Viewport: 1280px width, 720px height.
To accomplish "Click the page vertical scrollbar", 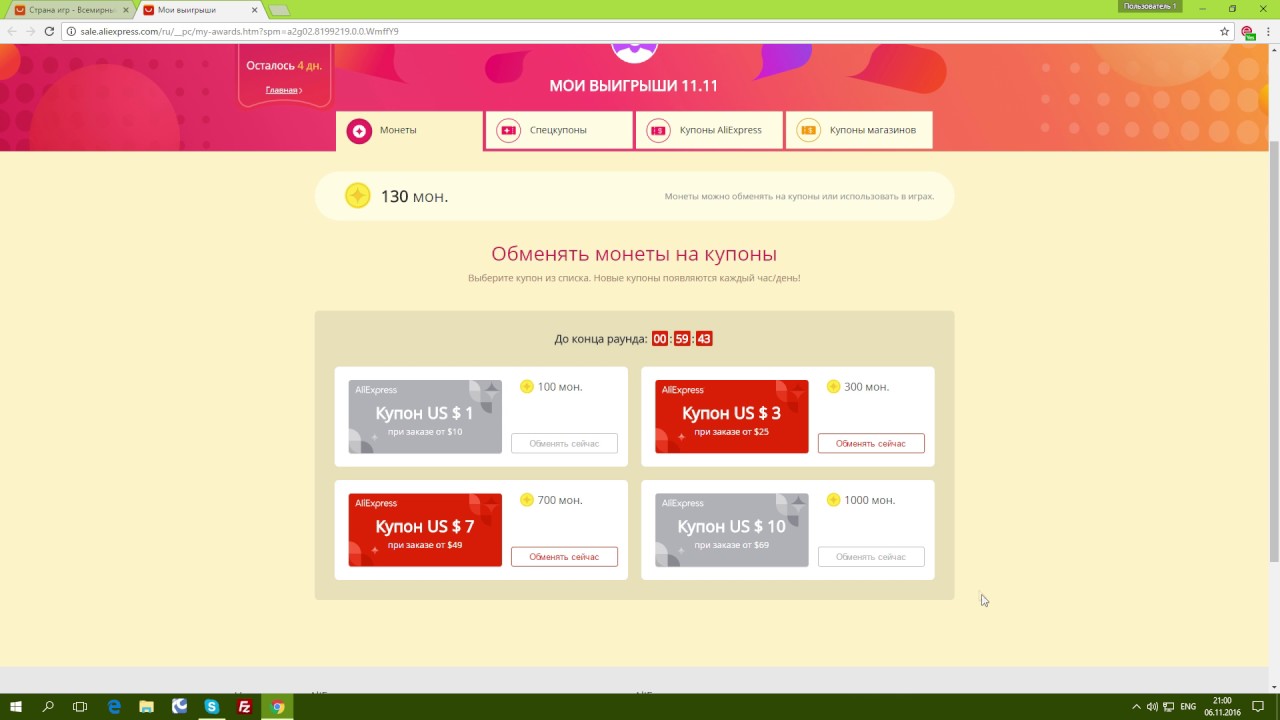I will coord(1274,350).
